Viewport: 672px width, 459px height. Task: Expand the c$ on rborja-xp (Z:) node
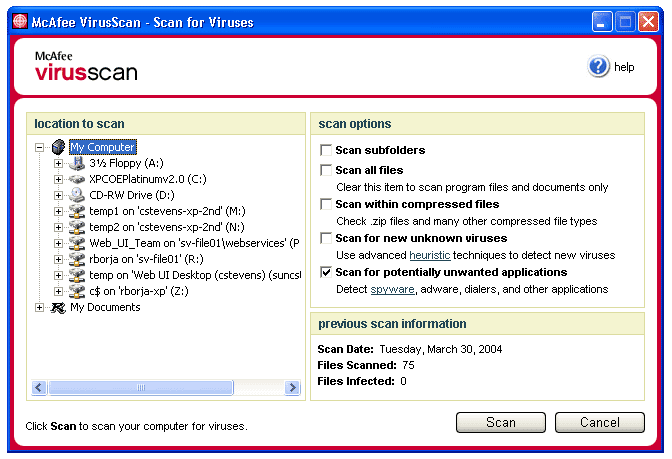click(58, 291)
